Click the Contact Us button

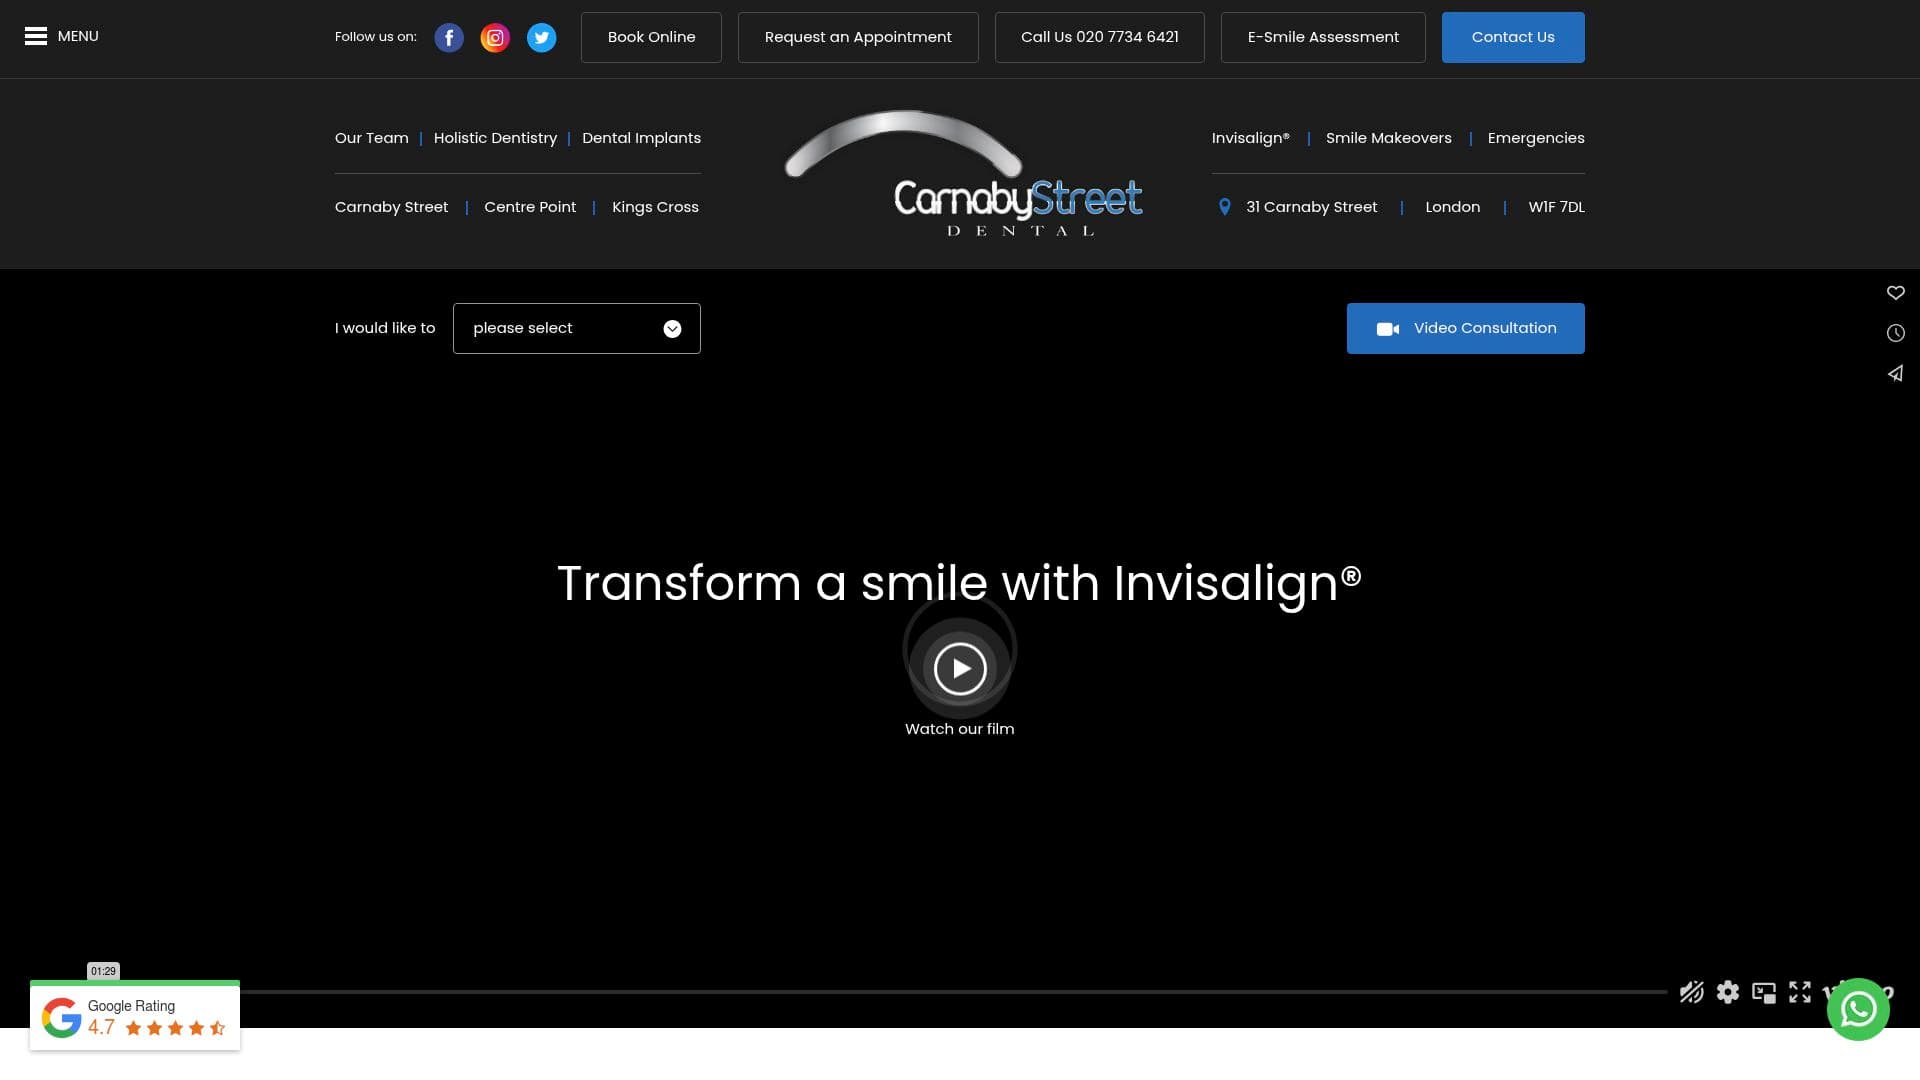pyautogui.click(x=1513, y=37)
